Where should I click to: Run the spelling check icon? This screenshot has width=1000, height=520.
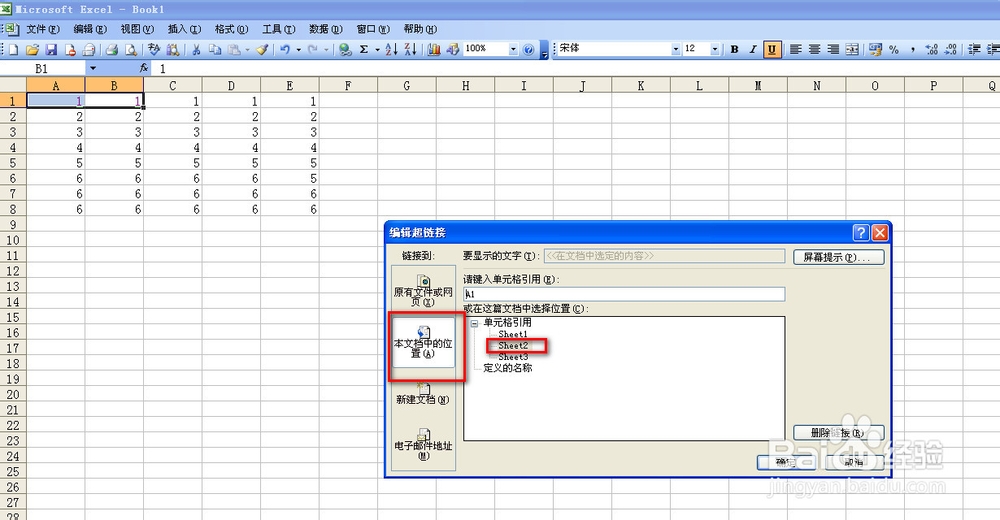[154, 49]
